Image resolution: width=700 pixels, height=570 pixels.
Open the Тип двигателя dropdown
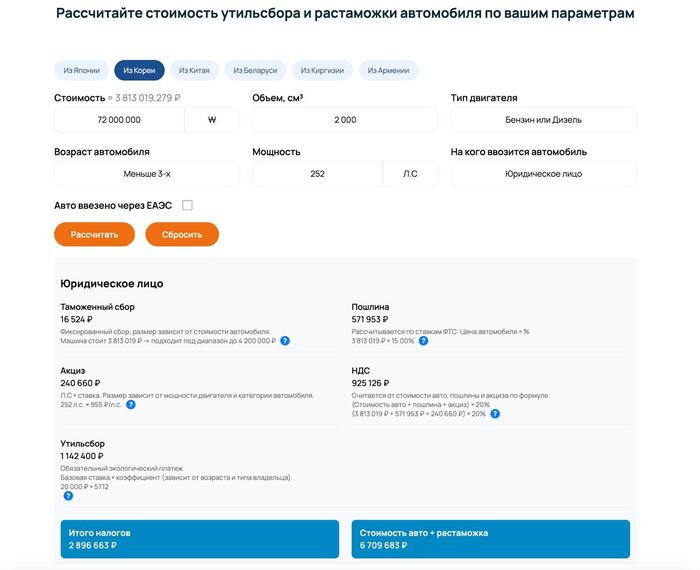click(x=543, y=120)
